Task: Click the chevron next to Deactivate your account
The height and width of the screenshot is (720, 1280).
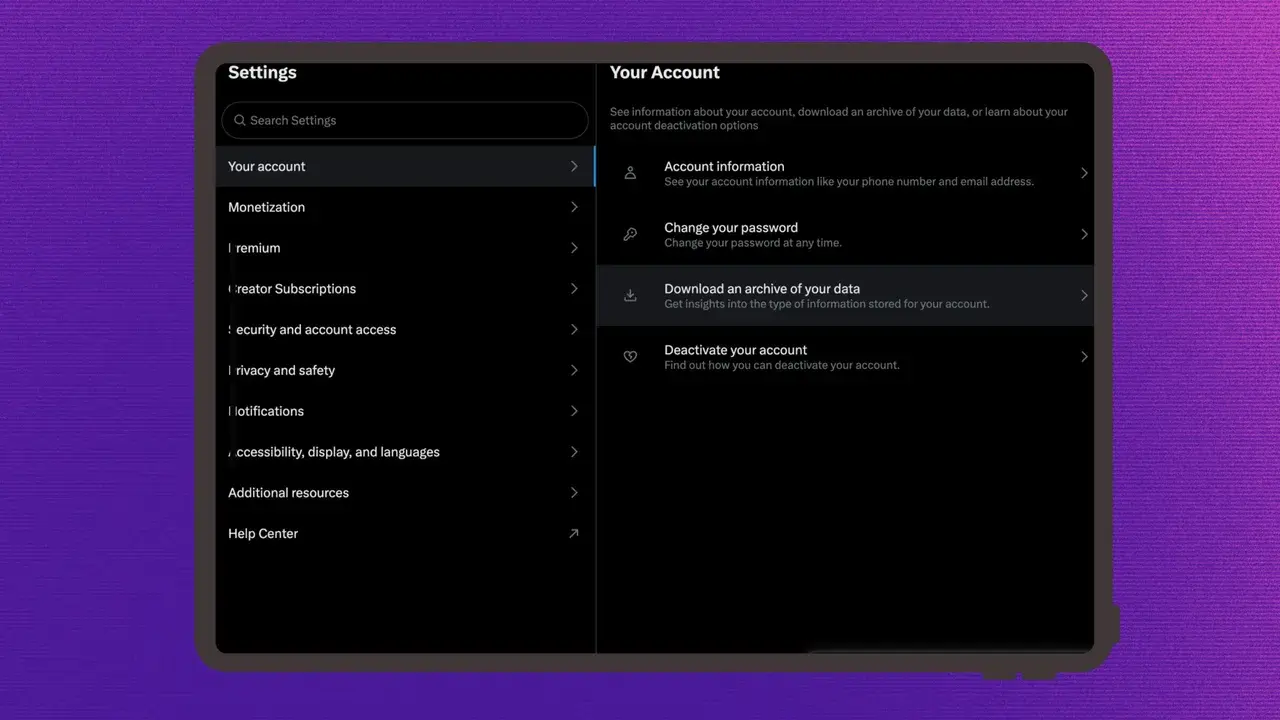Action: pyautogui.click(x=1084, y=357)
